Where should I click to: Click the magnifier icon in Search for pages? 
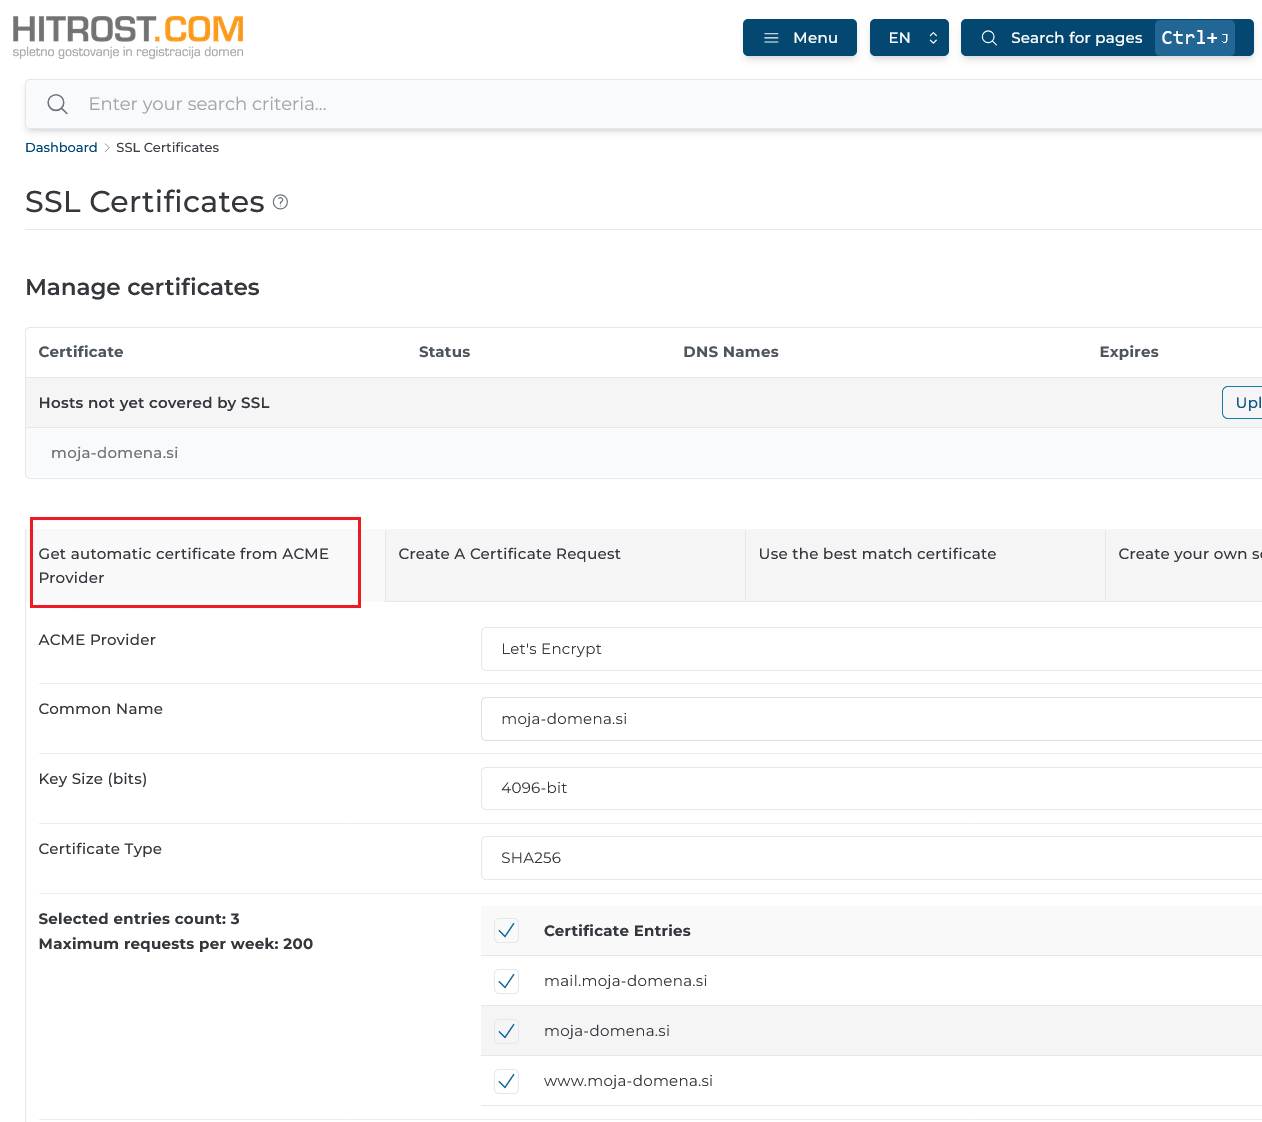pos(989,38)
